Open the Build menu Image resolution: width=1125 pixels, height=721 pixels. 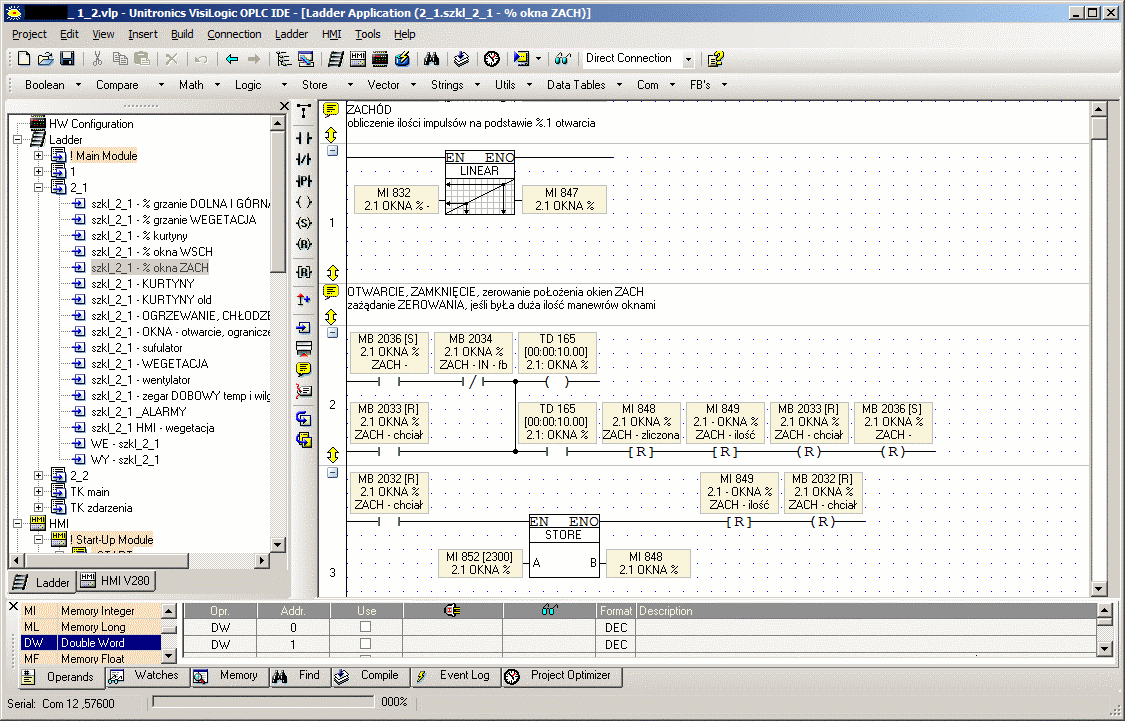pyautogui.click(x=182, y=34)
